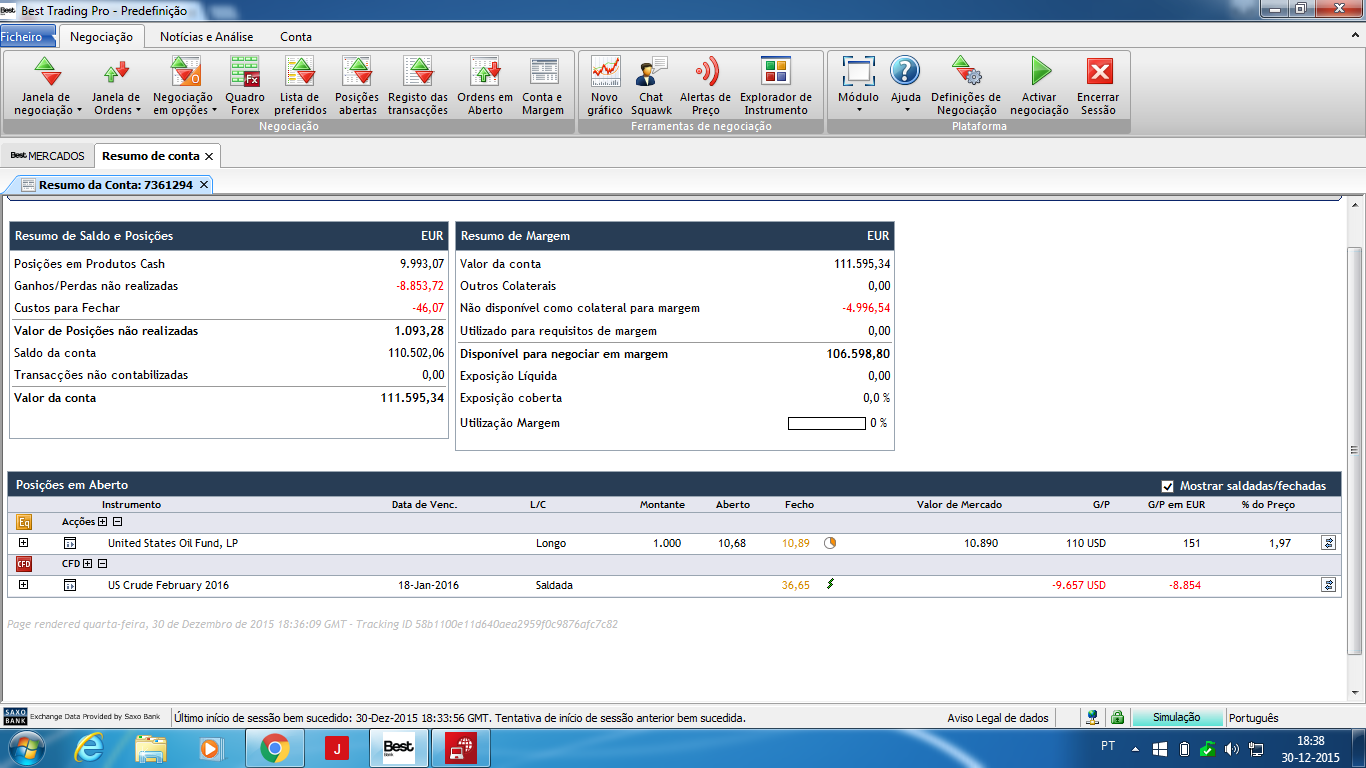Screen dimensions: 1366x768
Task: Open Posições abertas view
Action: tap(357, 85)
